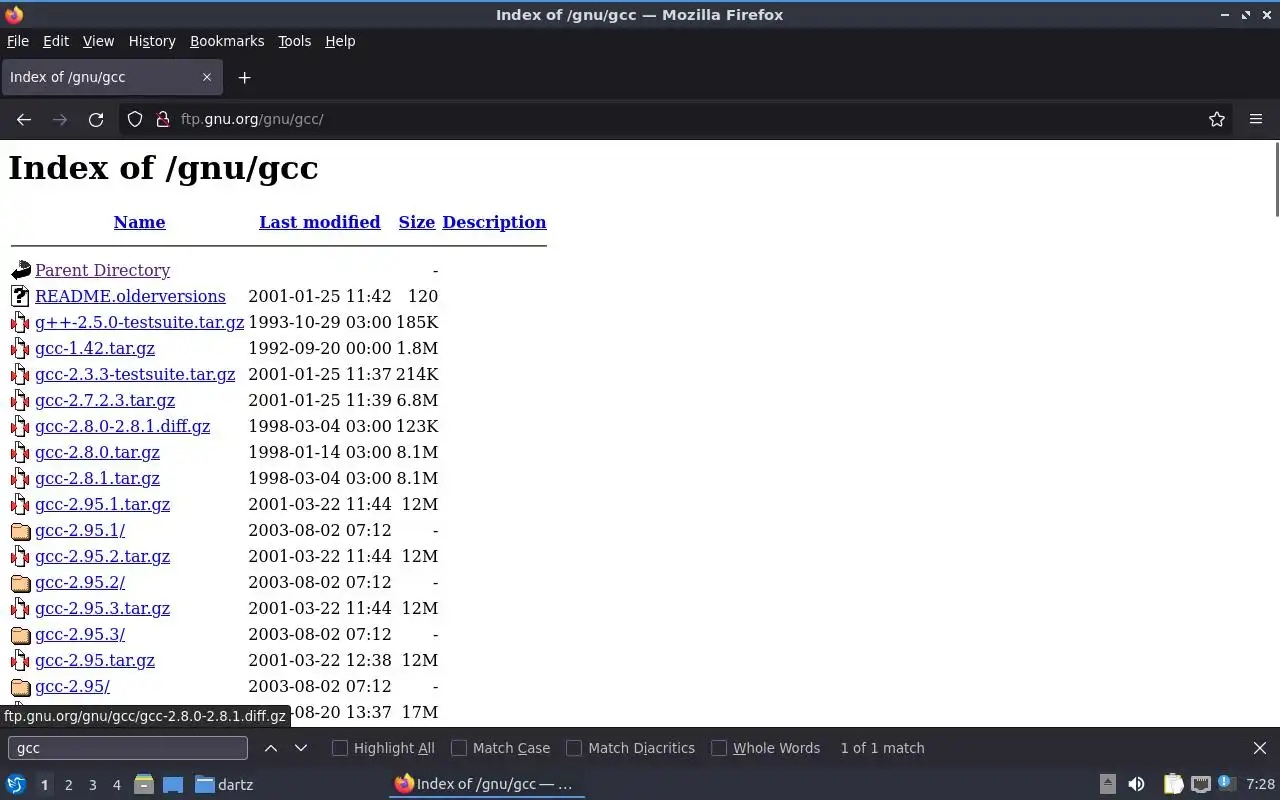The height and width of the screenshot is (800, 1280).
Task: Open the gcc-2.95.1.tar.gz link
Action: pyautogui.click(x=102, y=504)
